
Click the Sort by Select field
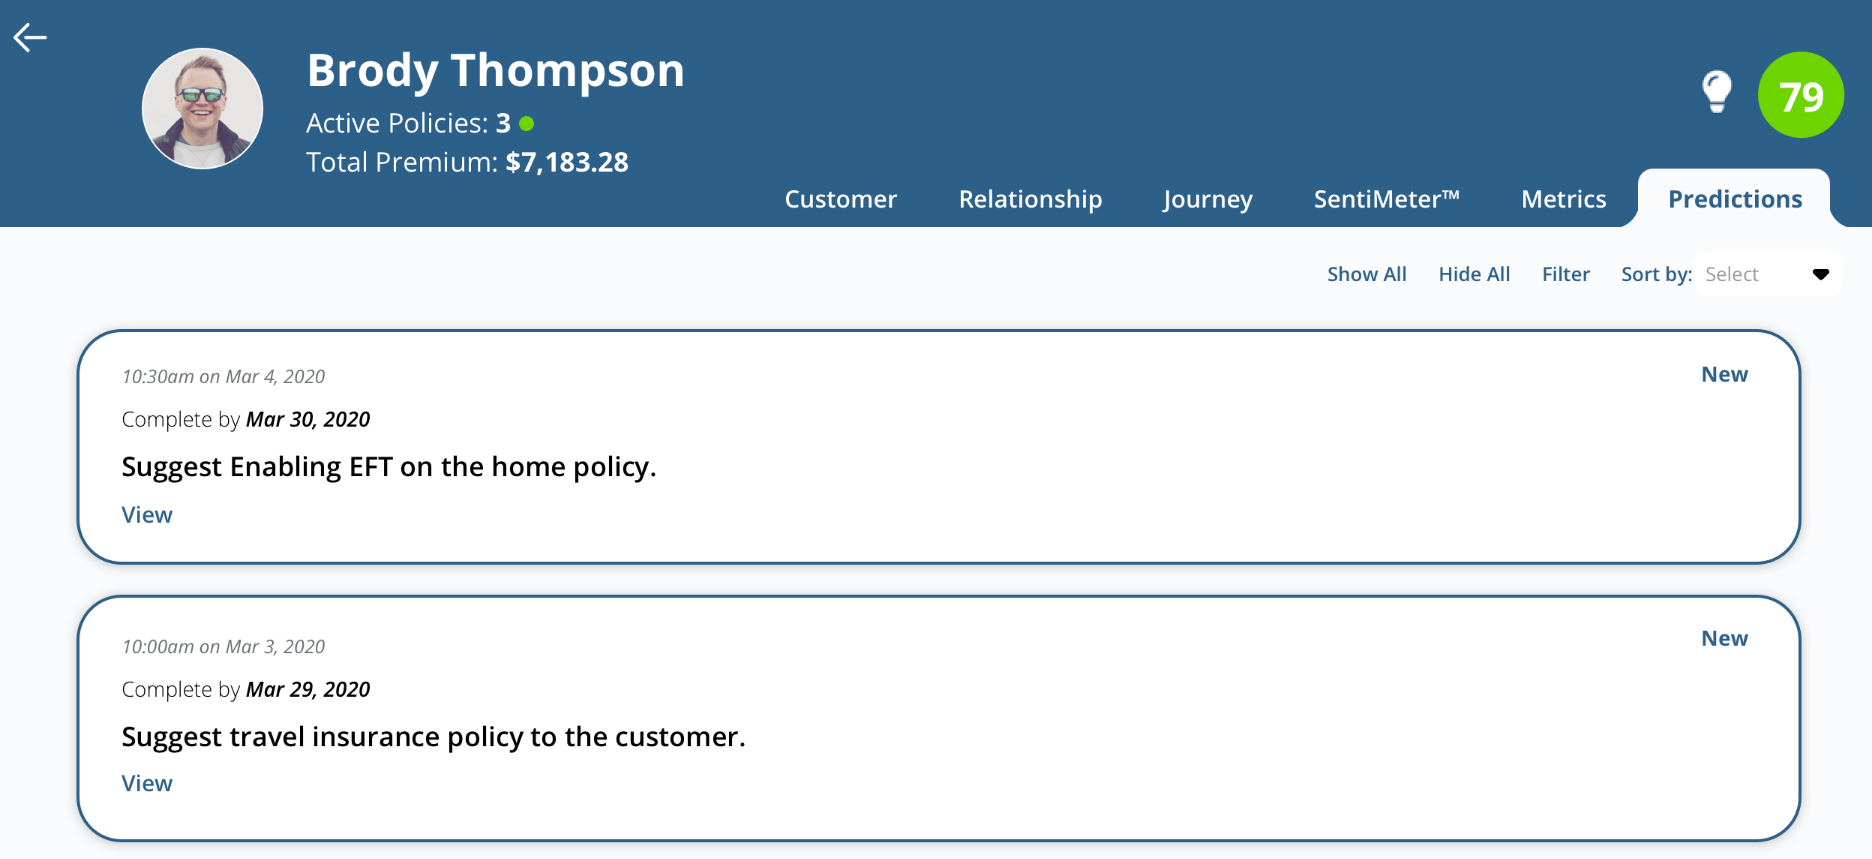click(x=1750, y=275)
